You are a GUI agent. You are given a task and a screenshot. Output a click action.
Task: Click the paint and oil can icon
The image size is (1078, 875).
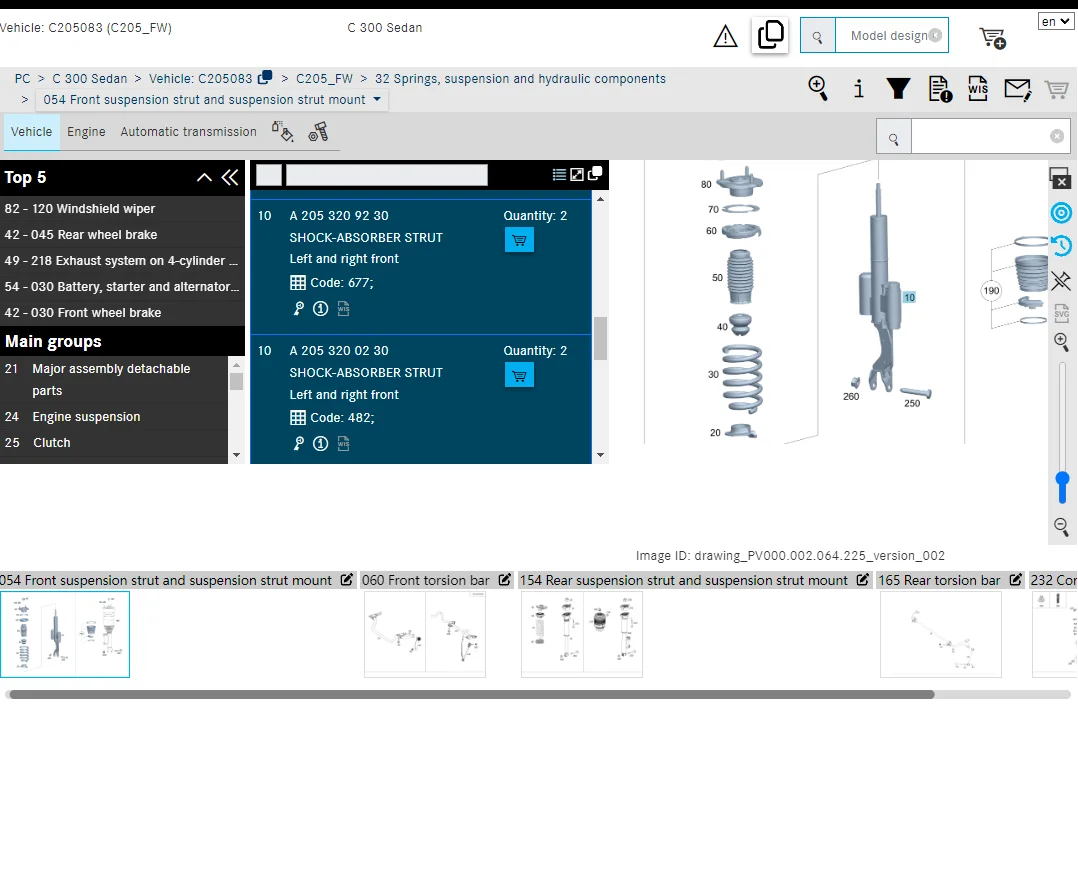coord(282,131)
